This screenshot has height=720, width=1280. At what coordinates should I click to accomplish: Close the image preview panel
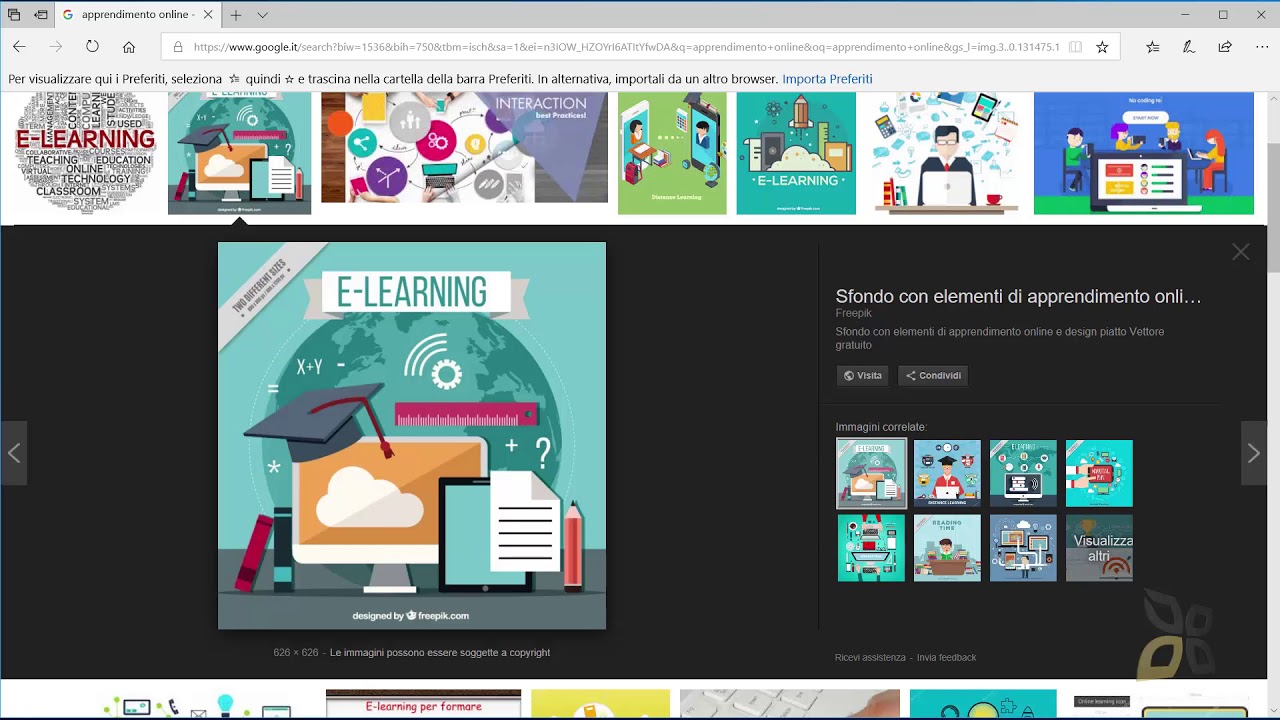(x=1241, y=252)
